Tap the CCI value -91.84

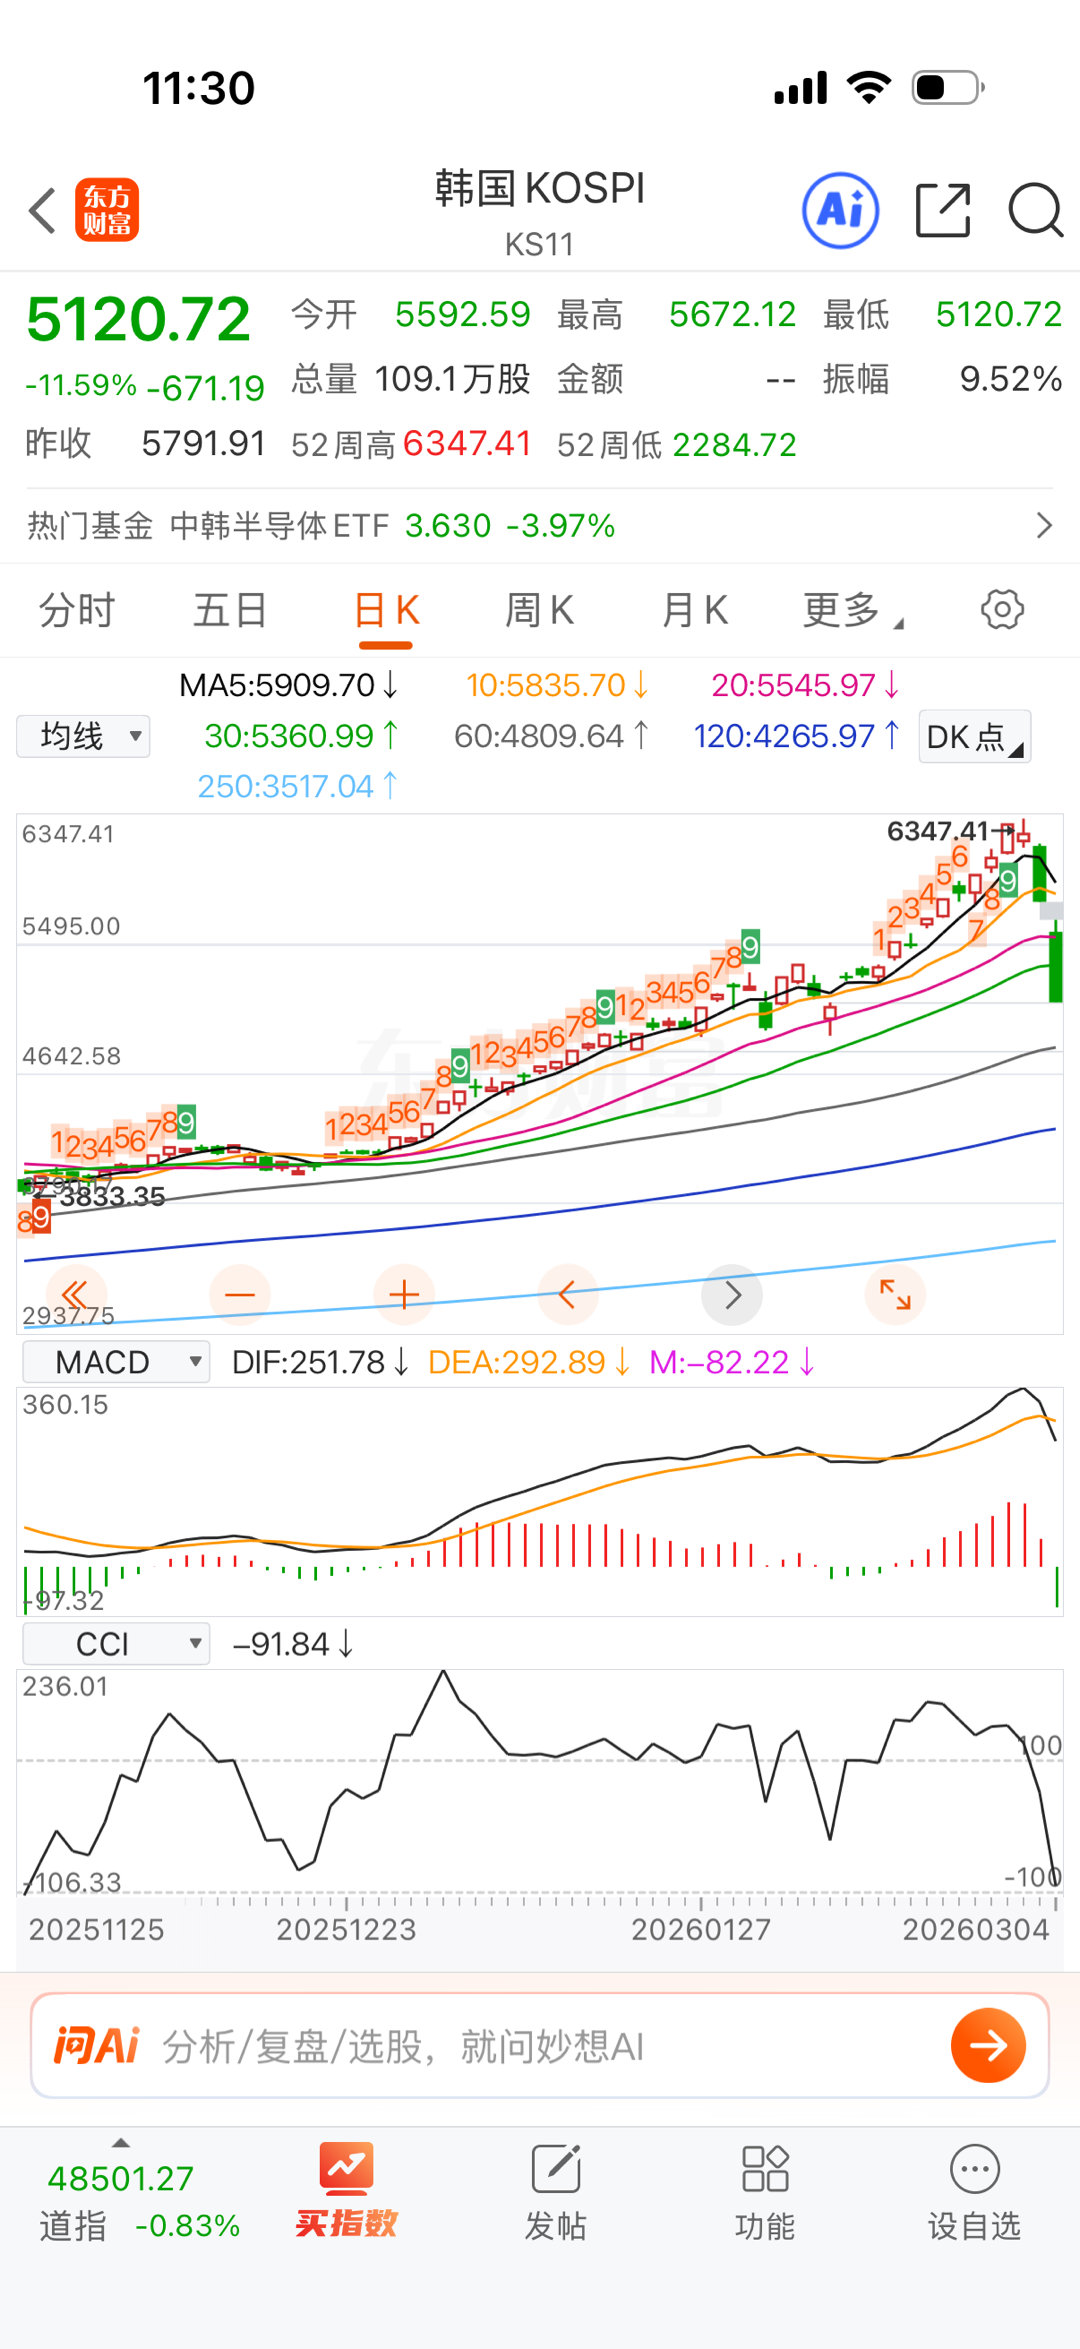point(292,1644)
